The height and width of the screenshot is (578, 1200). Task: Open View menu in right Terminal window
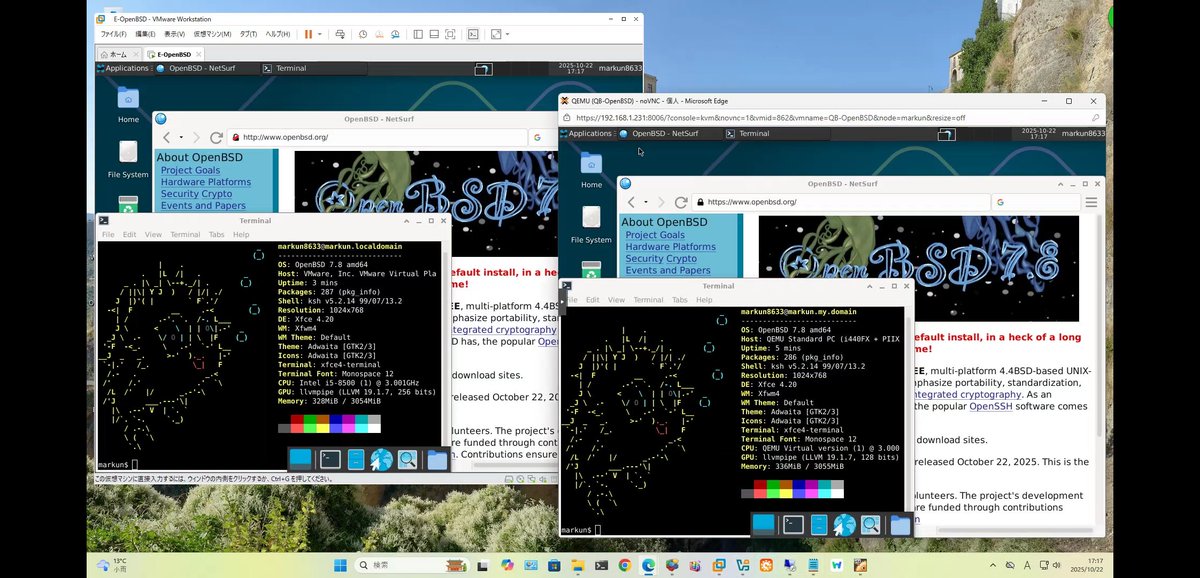coord(616,300)
